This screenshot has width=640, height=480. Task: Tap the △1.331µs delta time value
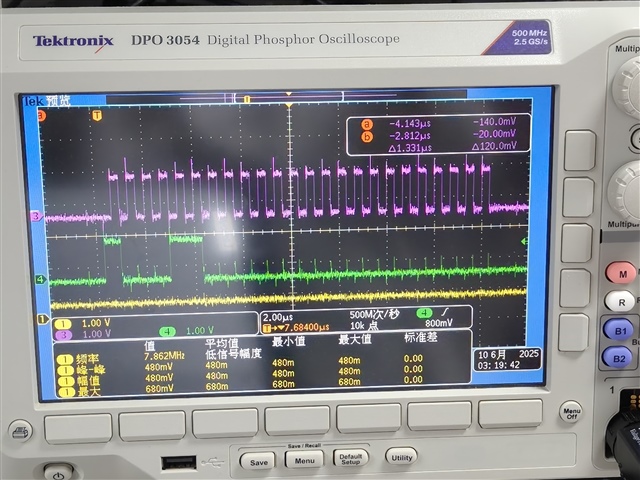(409, 148)
